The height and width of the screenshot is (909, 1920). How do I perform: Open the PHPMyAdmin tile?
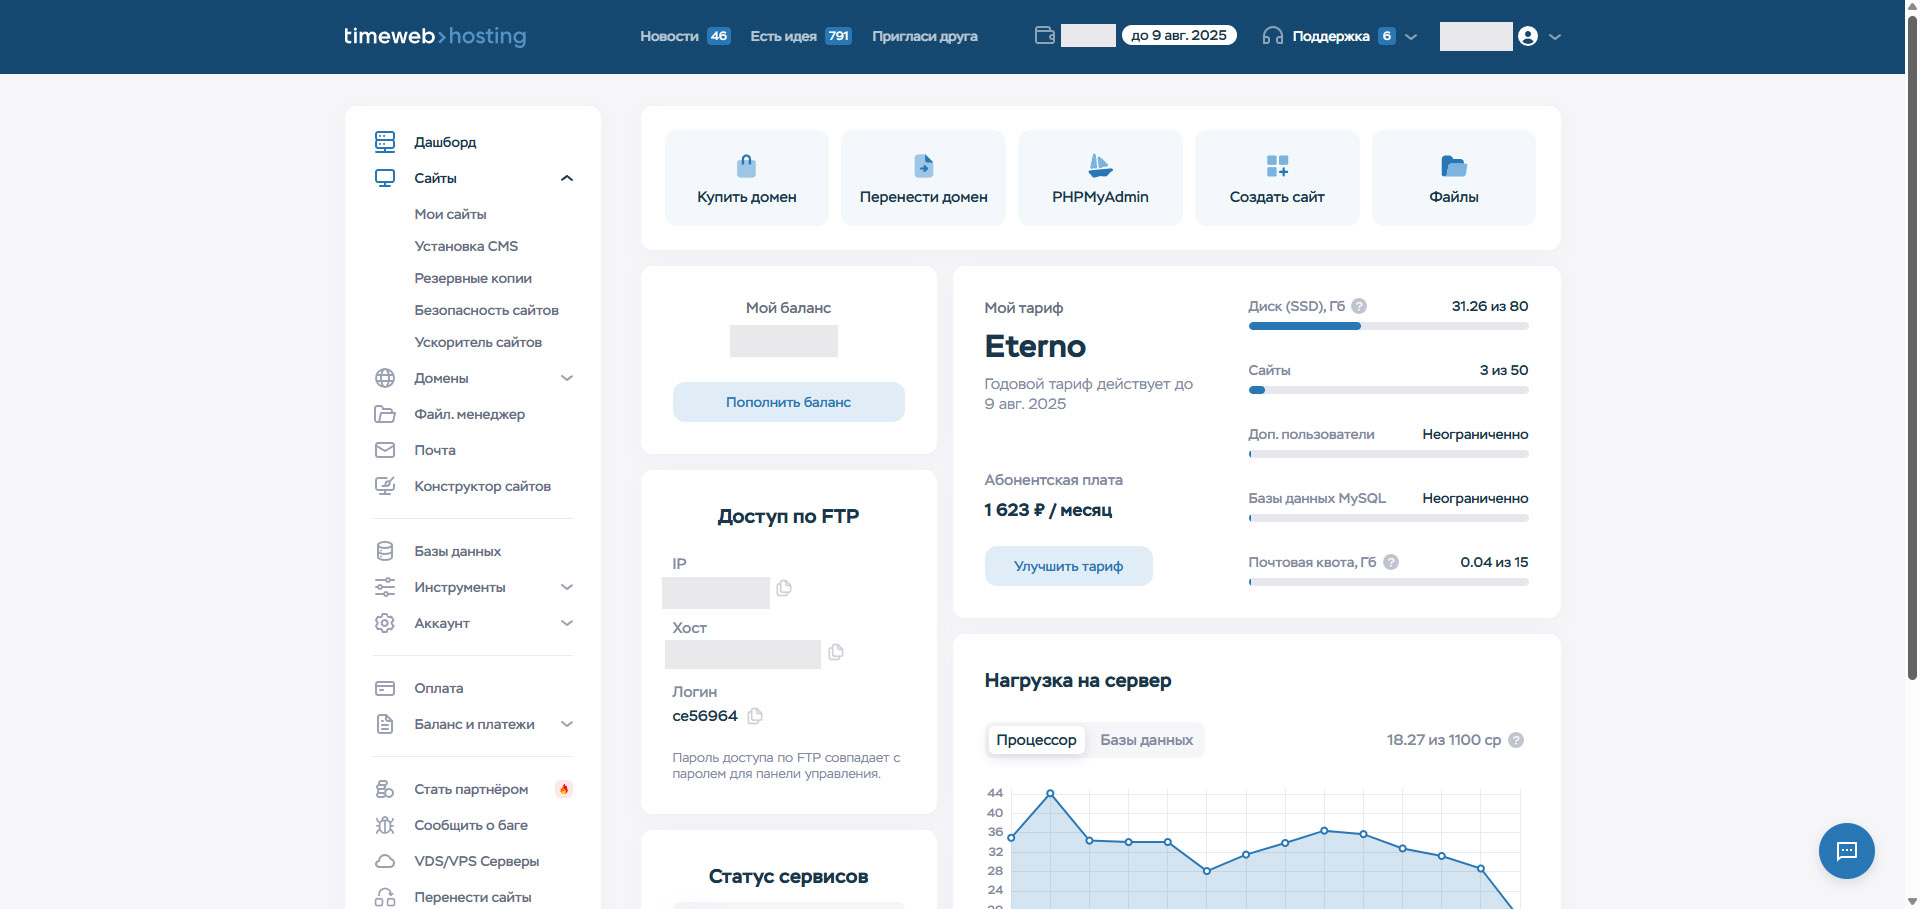tap(1100, 178)
